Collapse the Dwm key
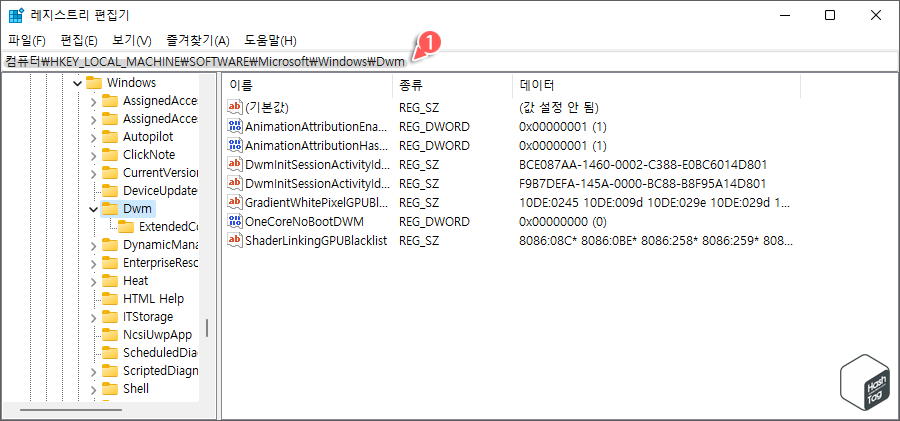The height and width of the screenshot is (421, 900). click(x=94, y=209)
